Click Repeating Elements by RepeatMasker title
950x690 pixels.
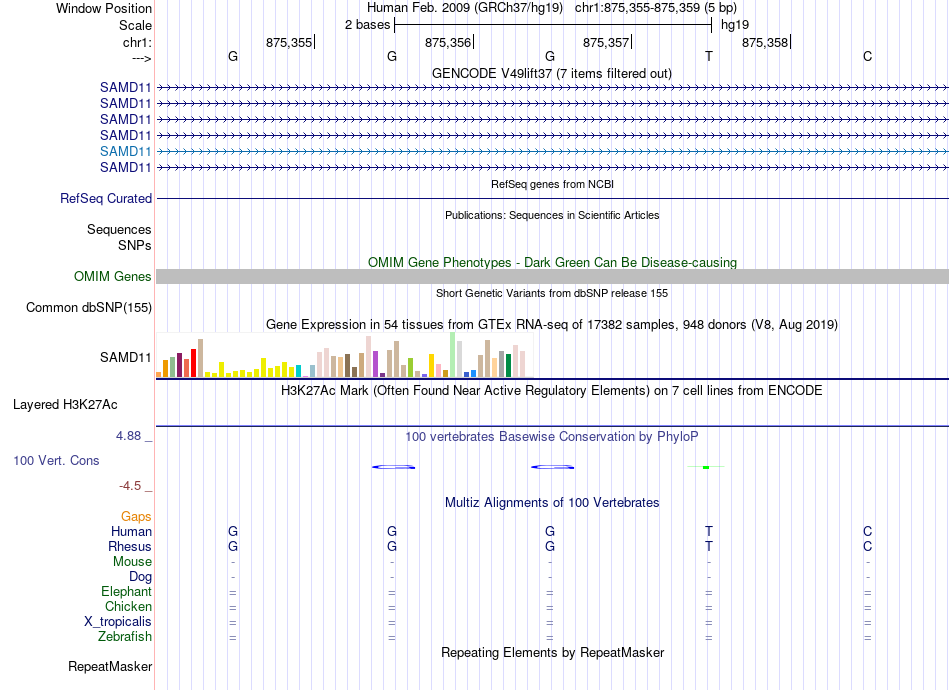tap(552, 653)
